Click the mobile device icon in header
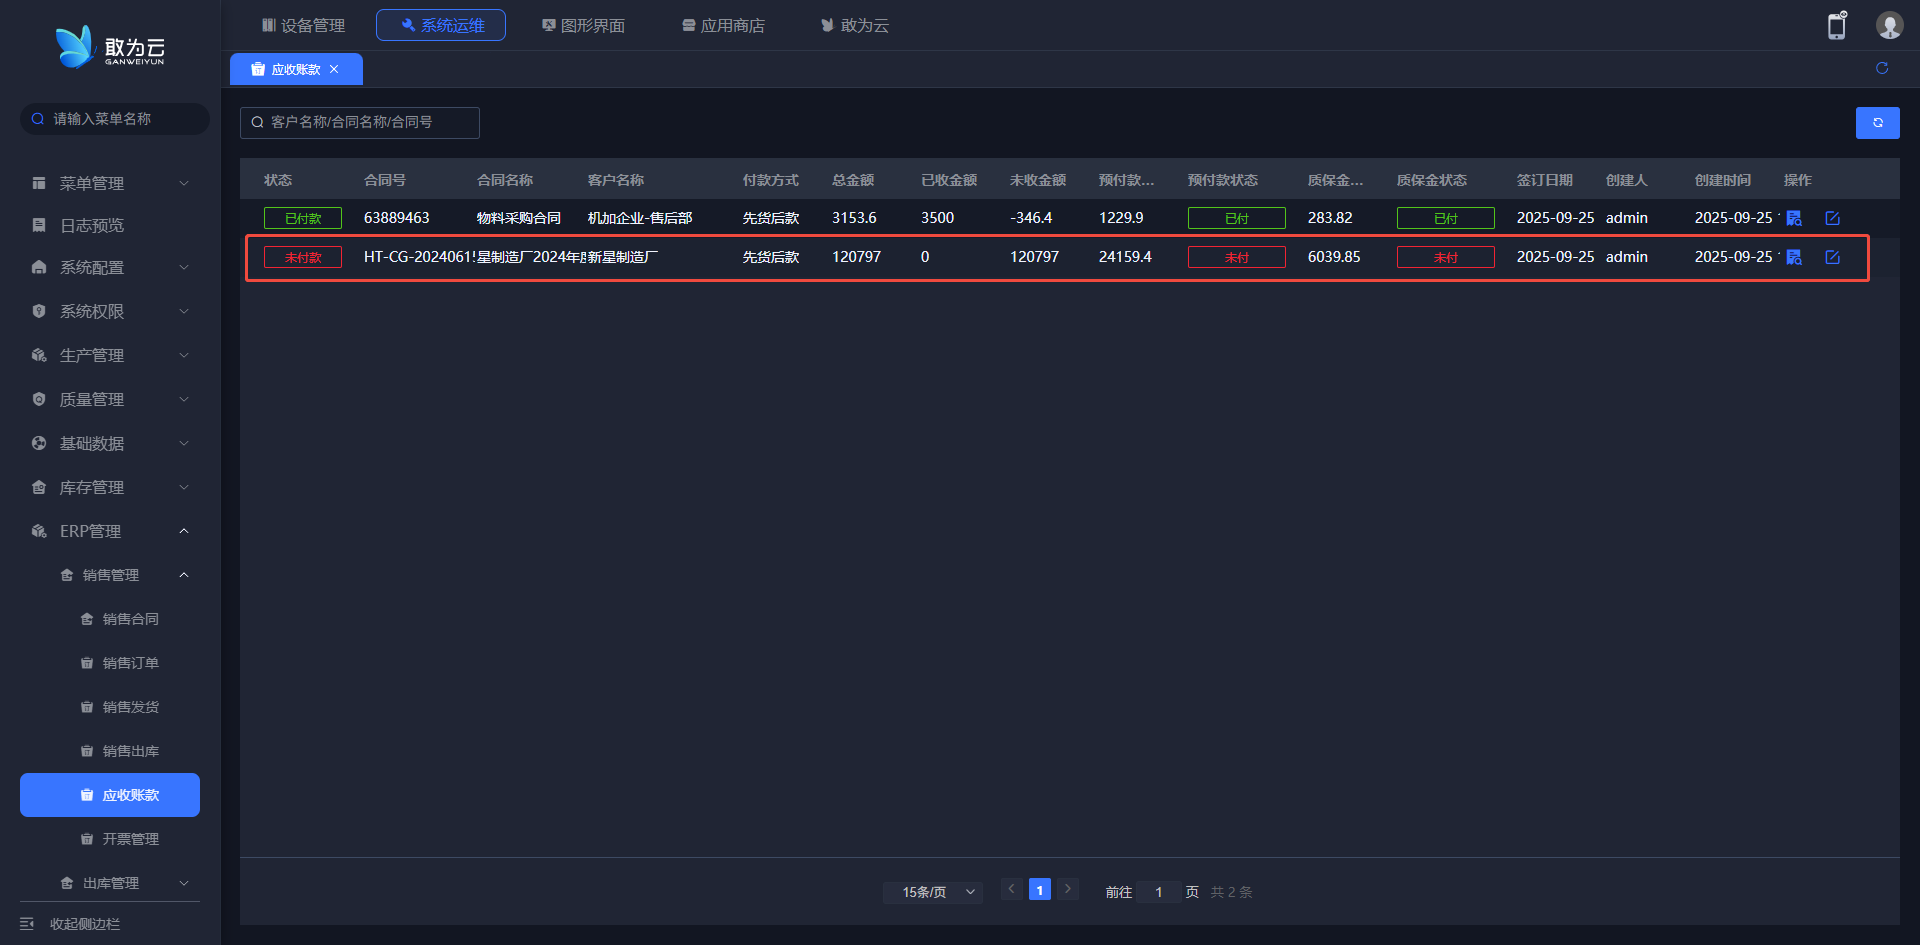1920x945 pixels. [1837, 25]
